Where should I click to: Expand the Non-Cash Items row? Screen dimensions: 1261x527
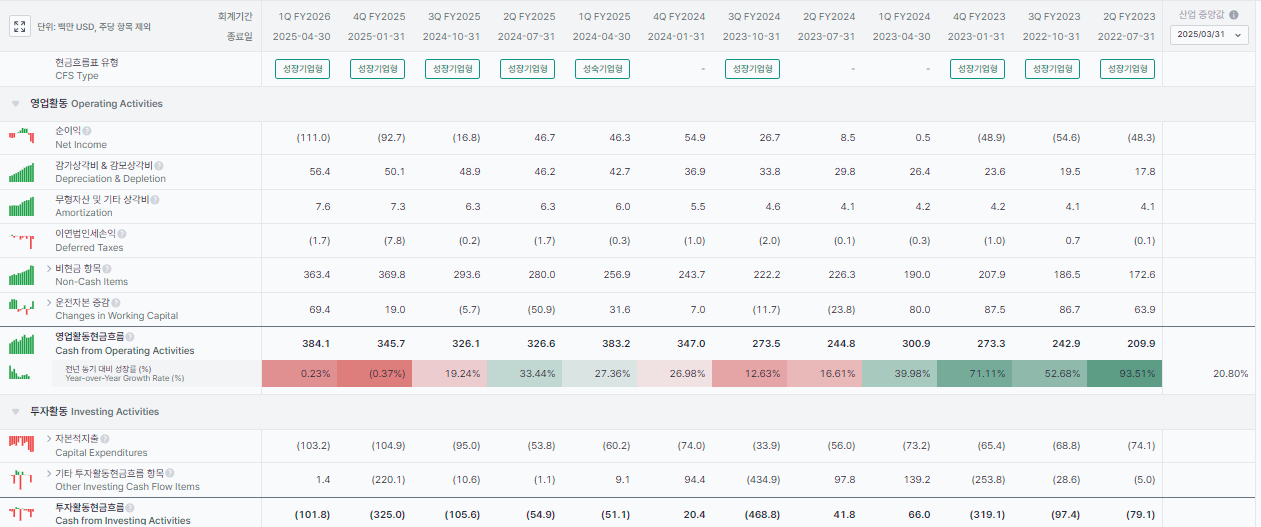click(49, 268)
